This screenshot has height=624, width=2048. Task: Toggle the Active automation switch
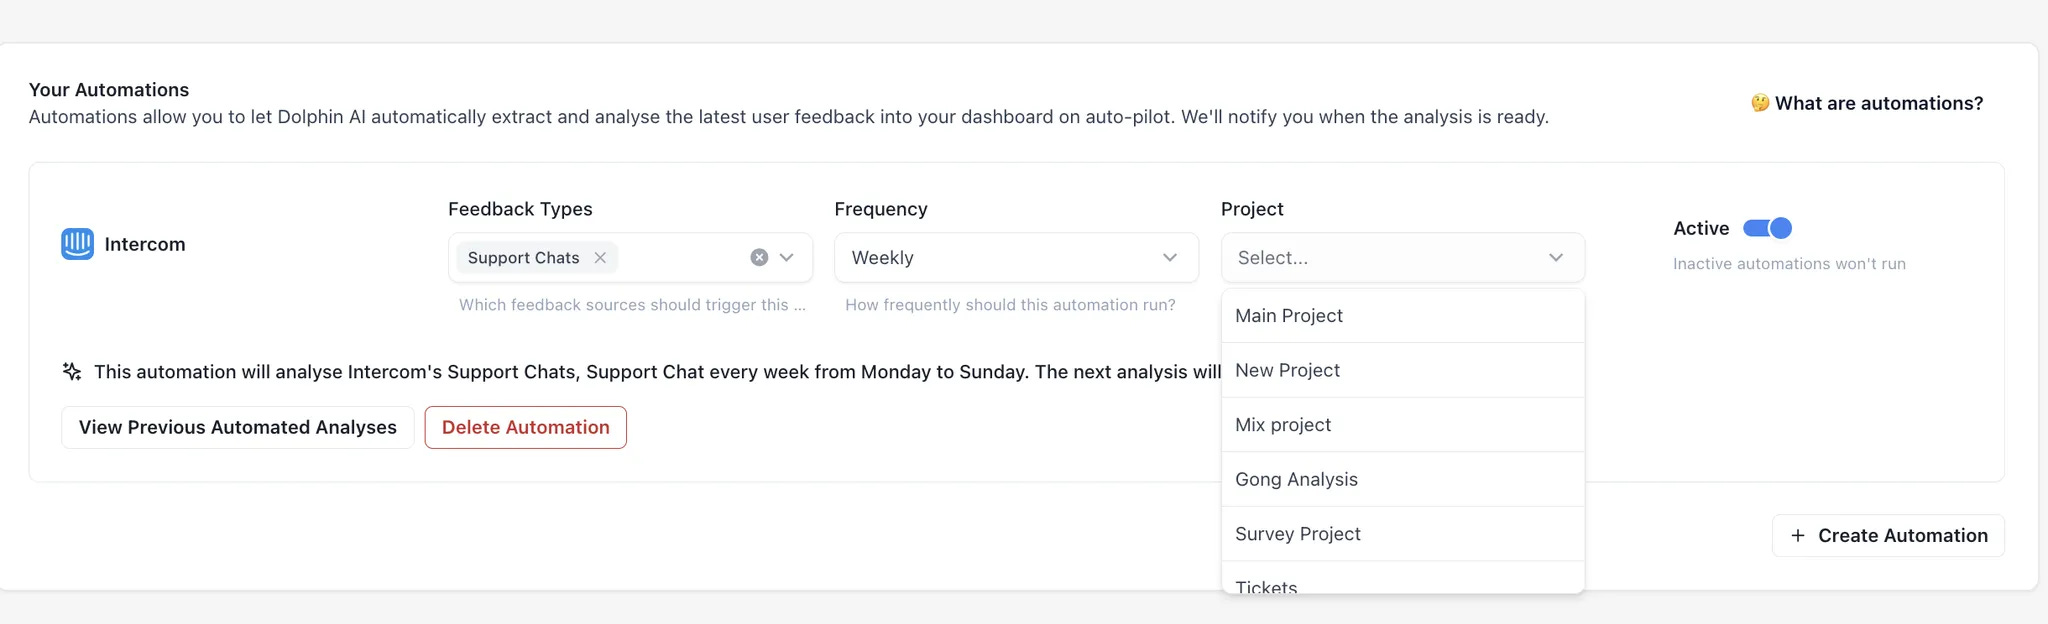1767,229
